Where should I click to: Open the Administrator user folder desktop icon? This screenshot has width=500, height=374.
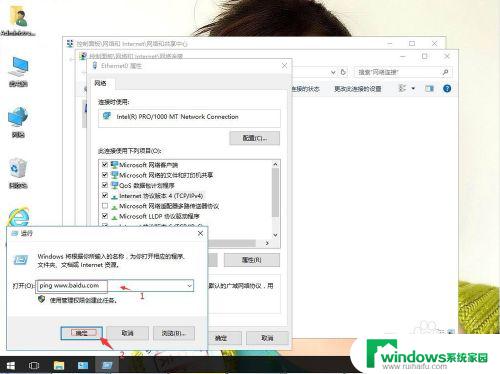[18, 21]
